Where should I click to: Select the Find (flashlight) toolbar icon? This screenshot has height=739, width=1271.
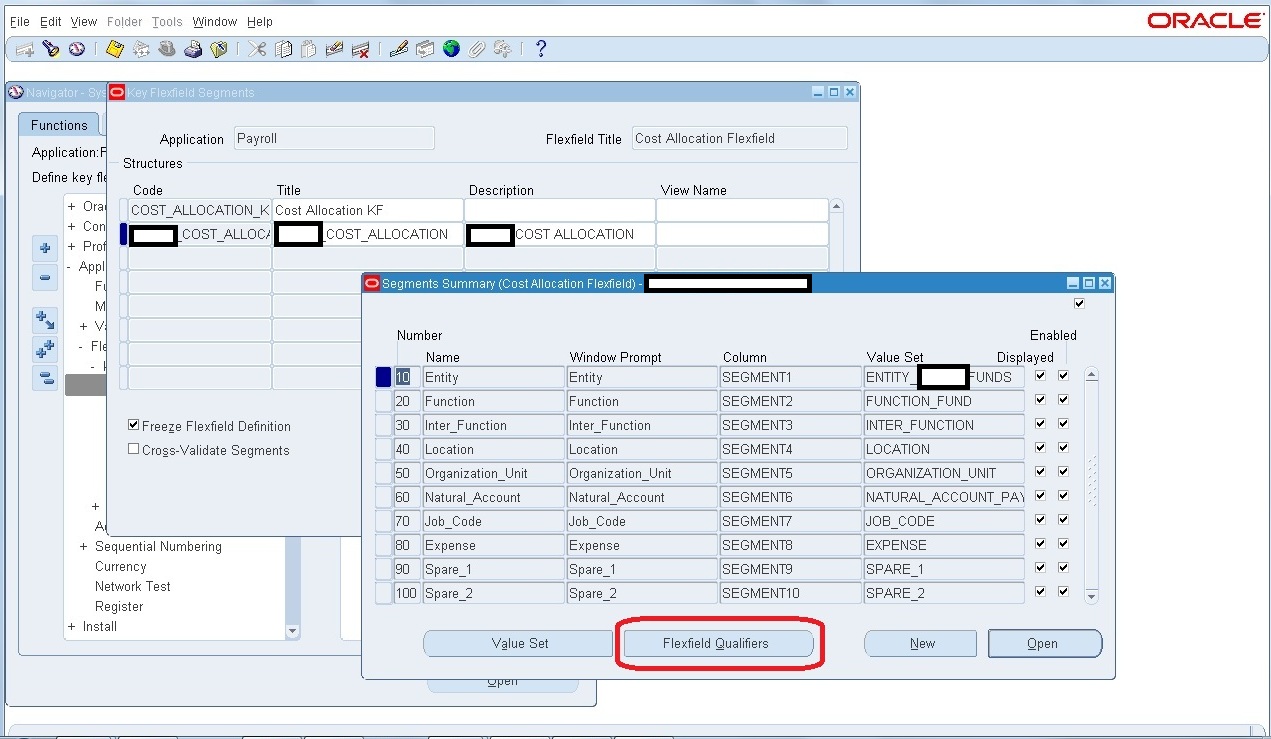(x=50, y=48)
